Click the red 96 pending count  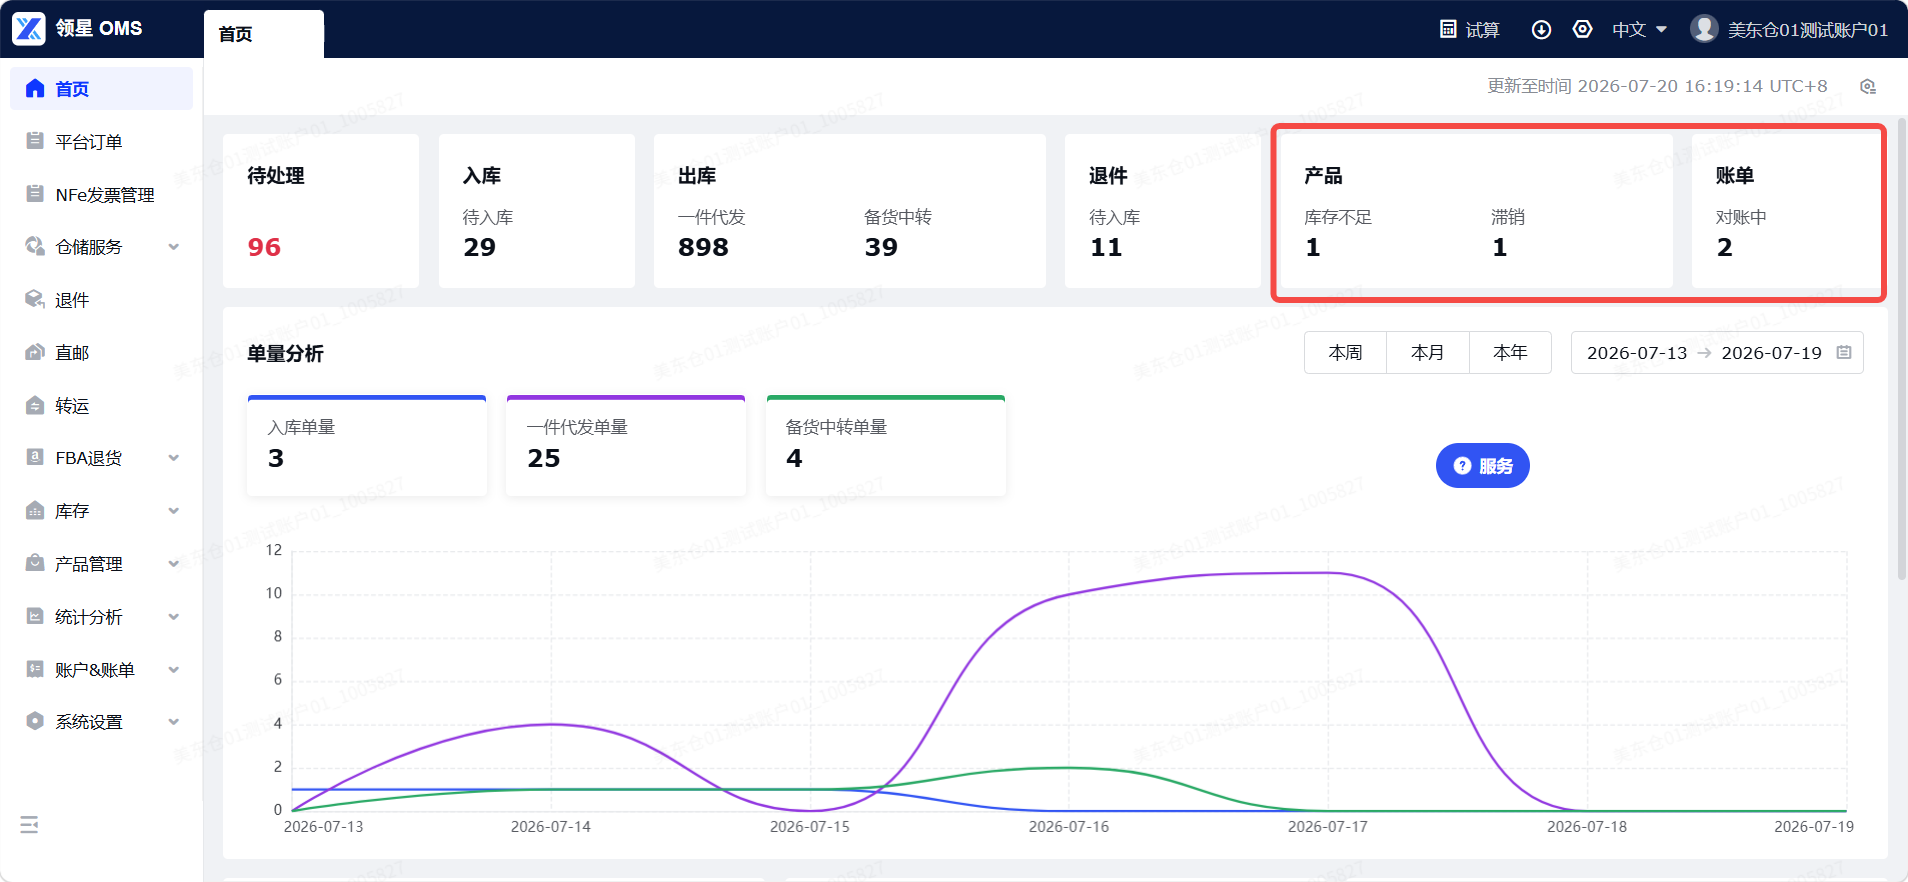point(264,247)
